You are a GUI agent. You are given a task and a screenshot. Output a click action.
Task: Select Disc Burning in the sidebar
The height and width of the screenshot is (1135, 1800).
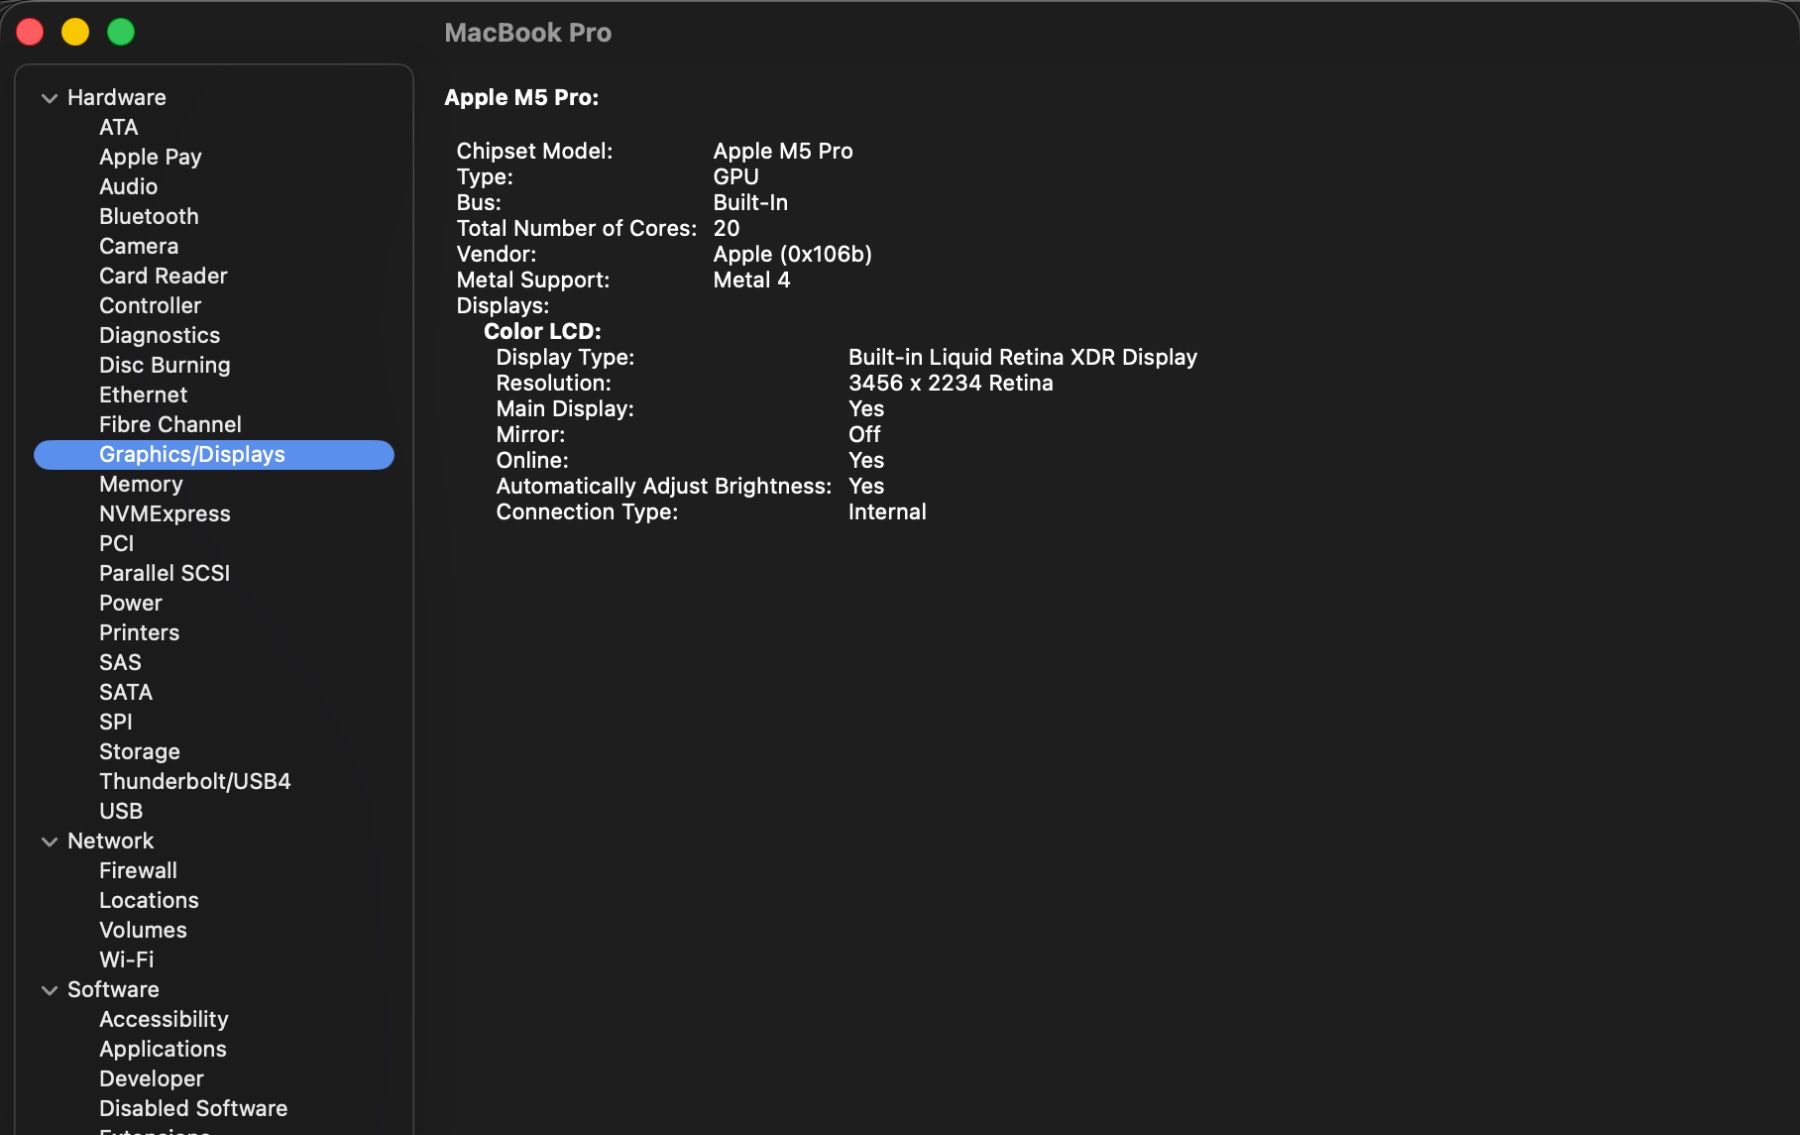pyautogui.click(x=164, y=365)
